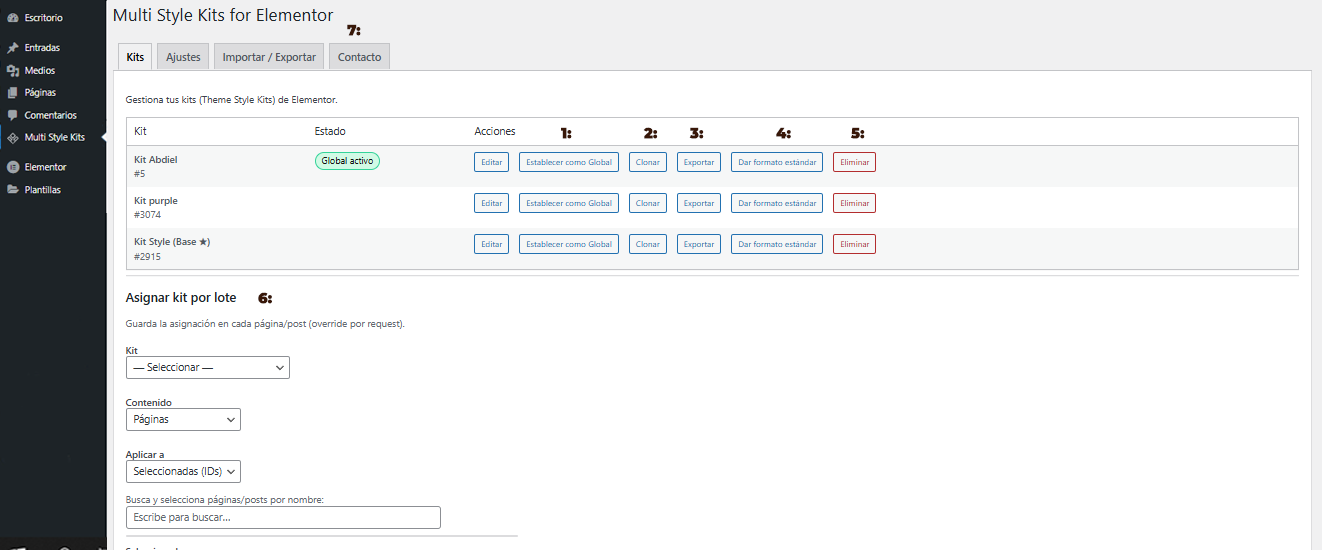Expand the Kit selection dropdown
Screen dimensions: 1322x550
tap(207, 368)
